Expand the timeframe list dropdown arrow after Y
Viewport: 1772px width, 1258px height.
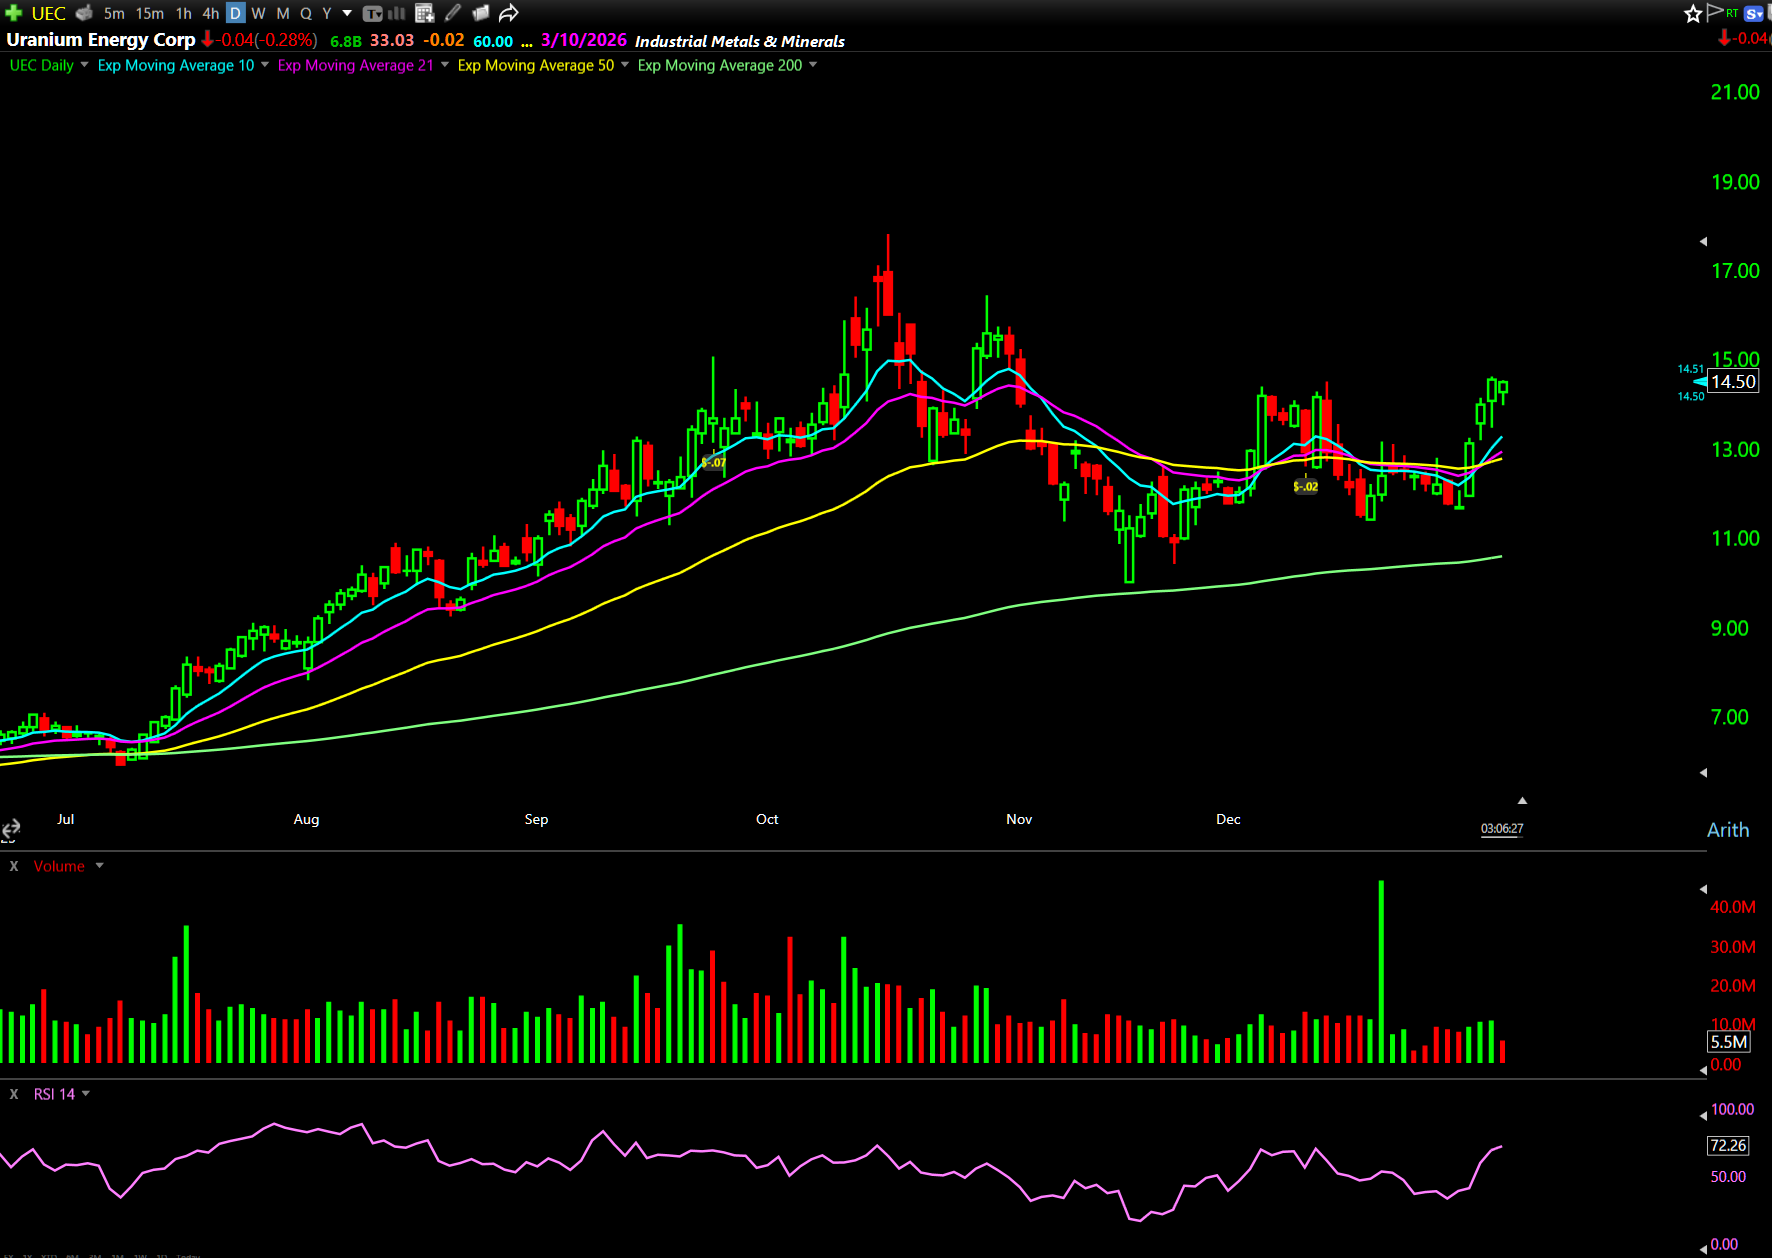[347, 13]
